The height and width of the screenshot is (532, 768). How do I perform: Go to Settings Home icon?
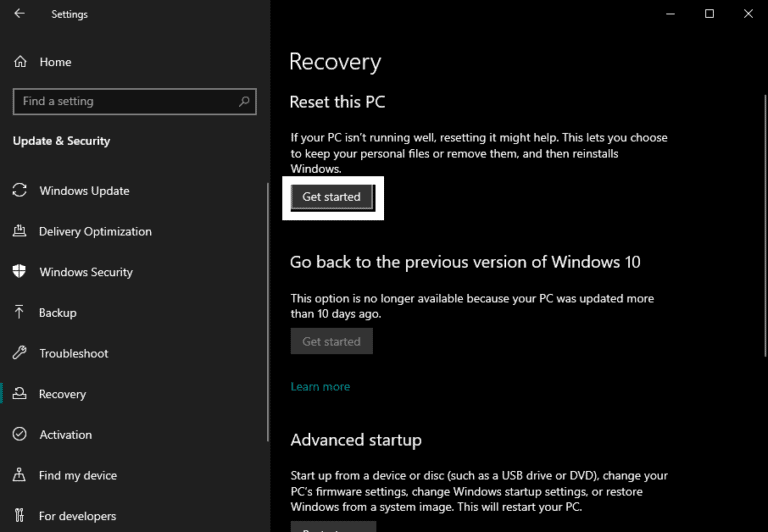20,62
